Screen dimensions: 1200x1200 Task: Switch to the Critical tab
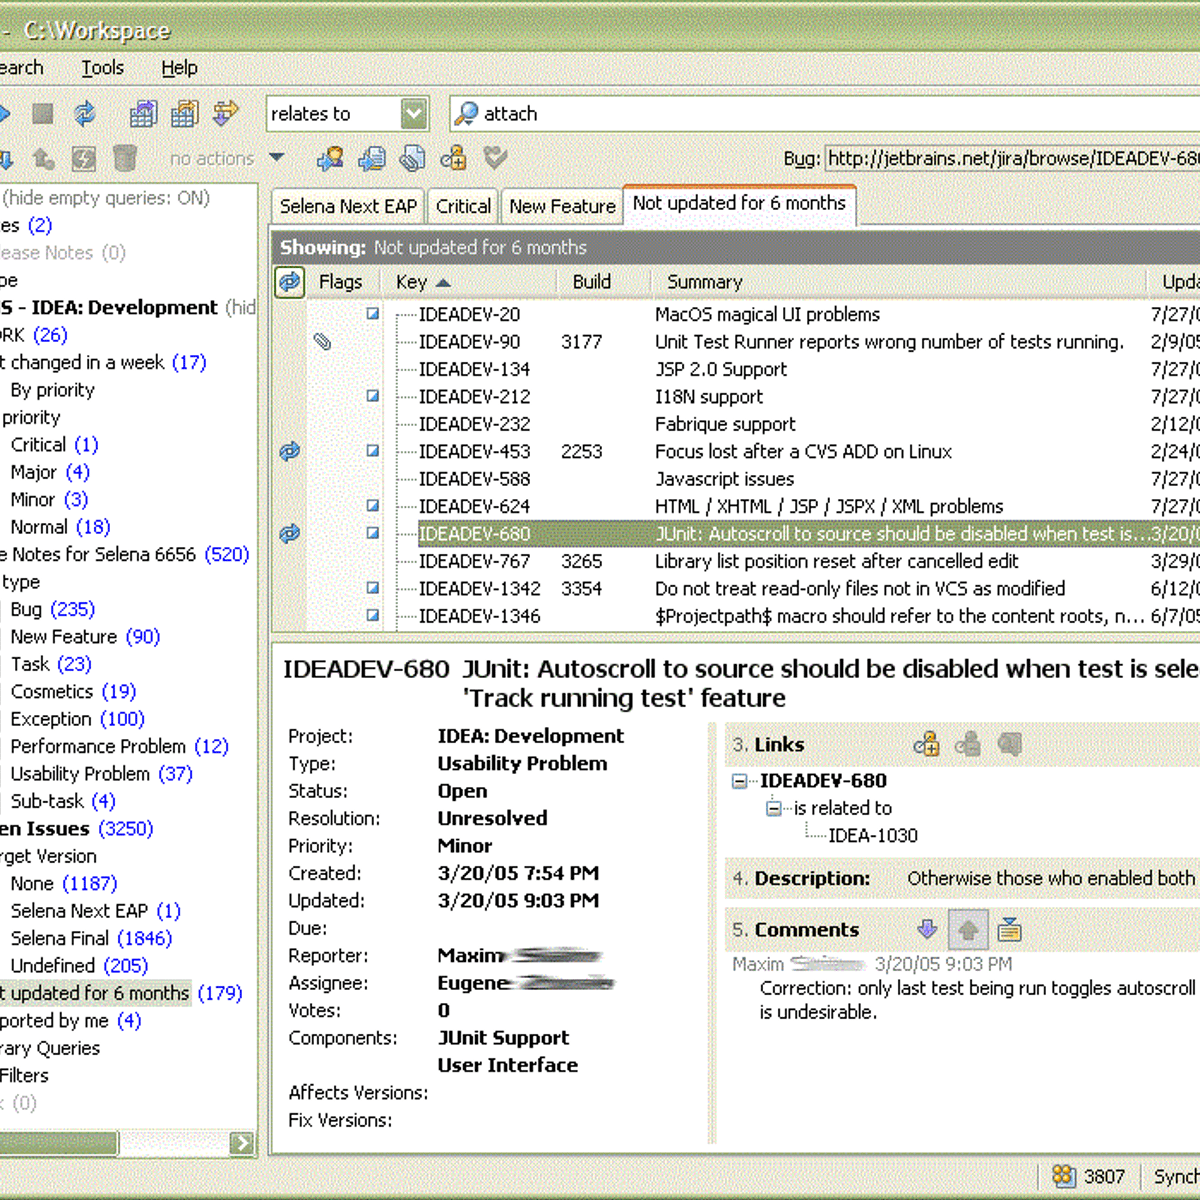[x=463, y=206]
